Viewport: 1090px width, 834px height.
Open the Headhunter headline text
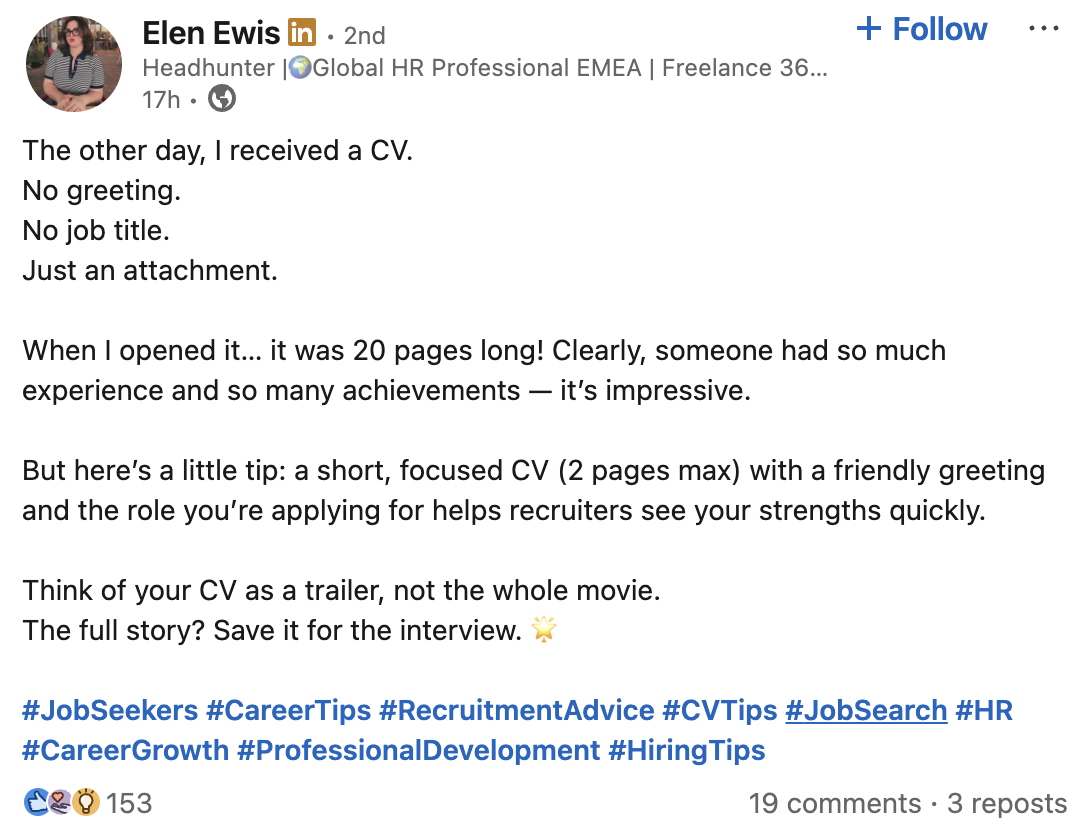tap(485, 67)
